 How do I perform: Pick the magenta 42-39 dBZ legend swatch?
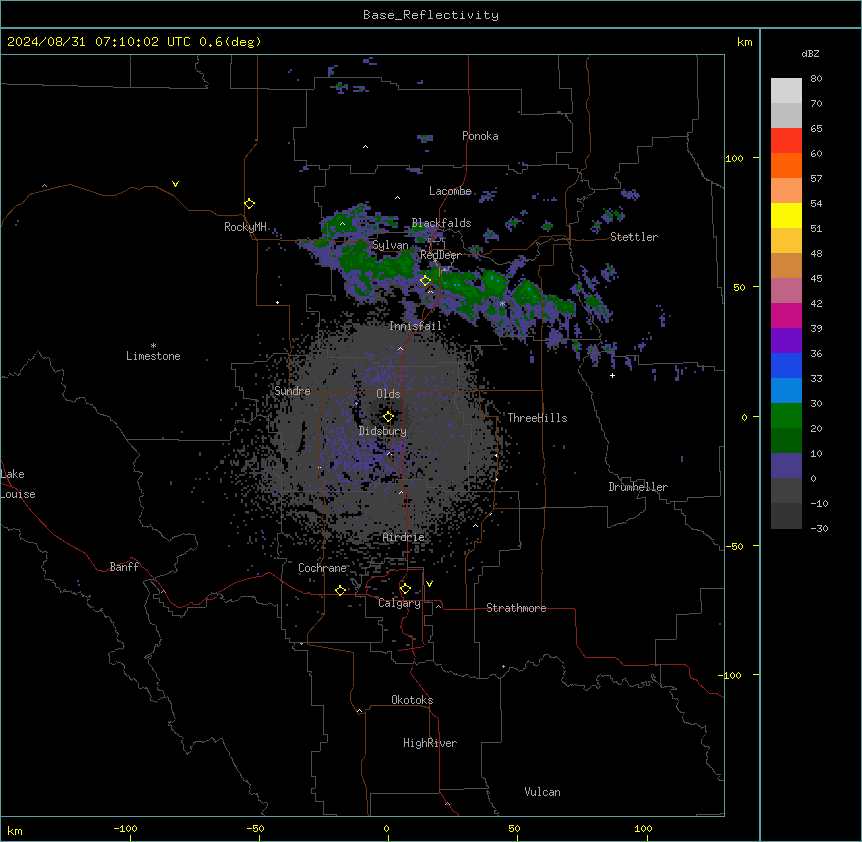point(786,315)
